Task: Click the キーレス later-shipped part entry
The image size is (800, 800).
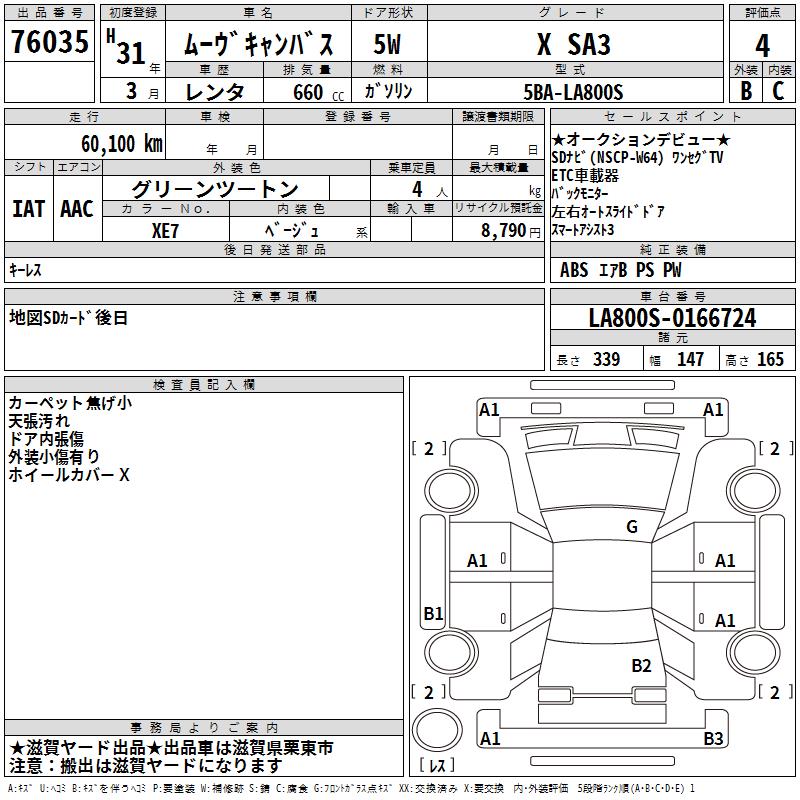Action: [25, 270]
